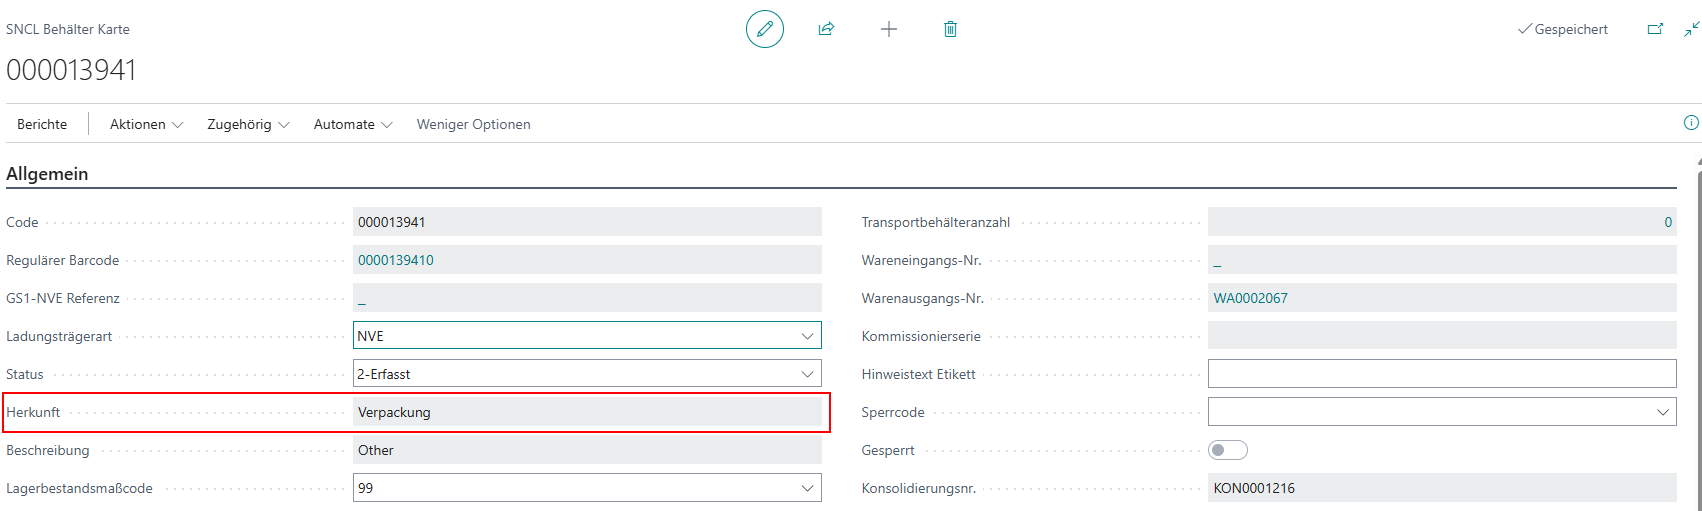The width and height of the screenshot is (1702, 511).
Task: Click the plus icon to create new
Action: point(888,29)
